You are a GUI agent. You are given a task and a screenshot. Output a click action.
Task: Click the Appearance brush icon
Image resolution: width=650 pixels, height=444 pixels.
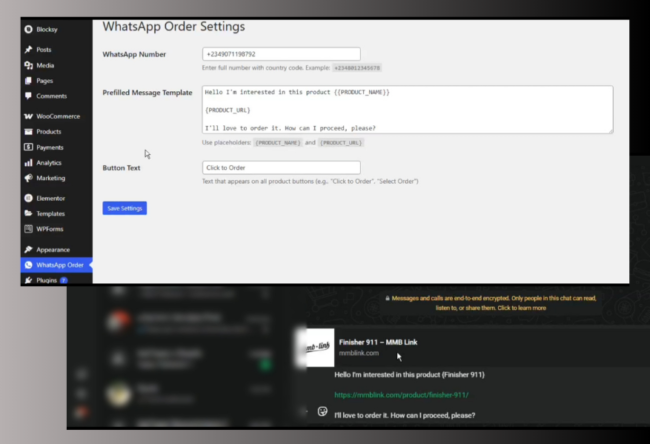tap(28, 250)
